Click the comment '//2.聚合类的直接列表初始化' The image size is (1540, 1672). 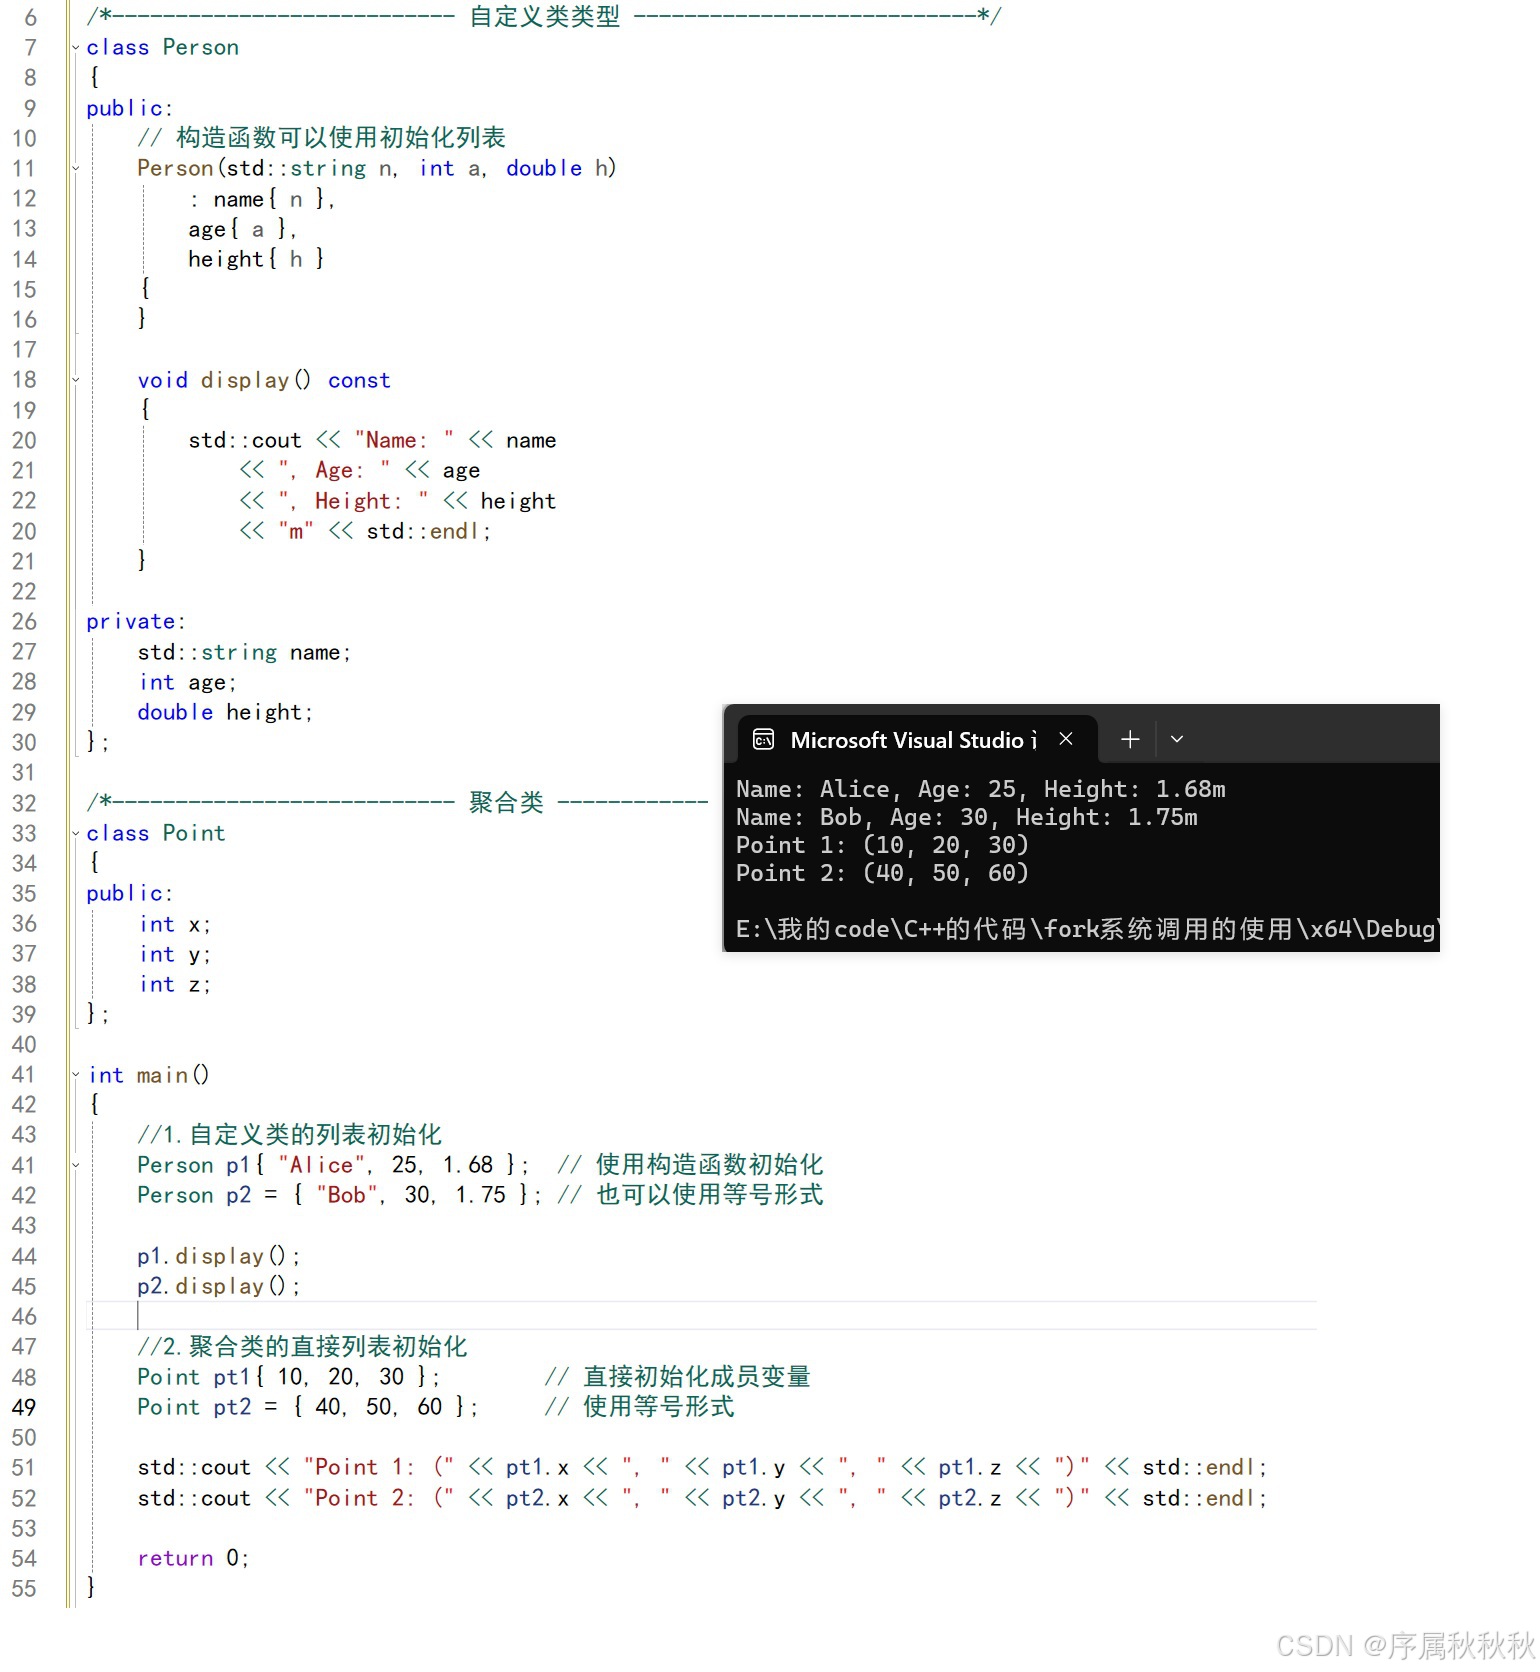[x=302, y=1347]
